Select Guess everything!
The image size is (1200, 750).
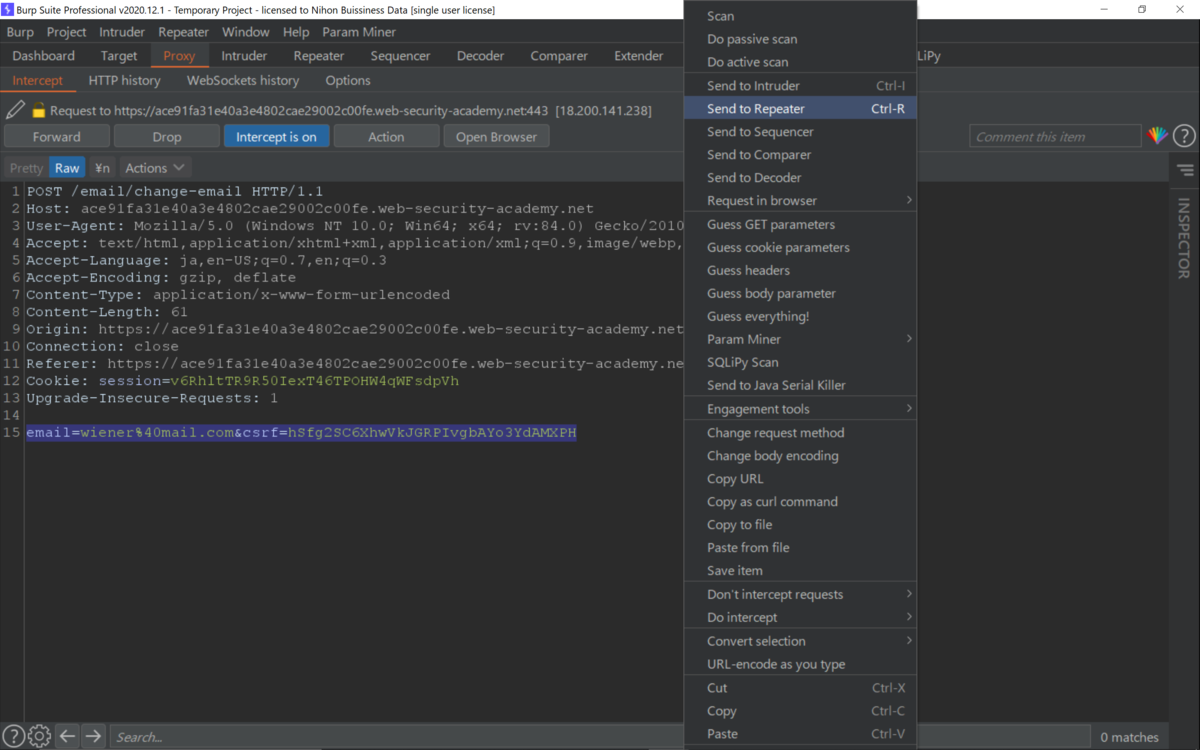tap(800, 316)
